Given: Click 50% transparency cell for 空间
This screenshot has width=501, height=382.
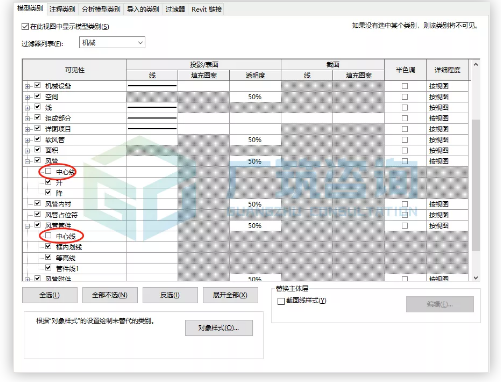Looking at the screenshot, I should point(255,97).
